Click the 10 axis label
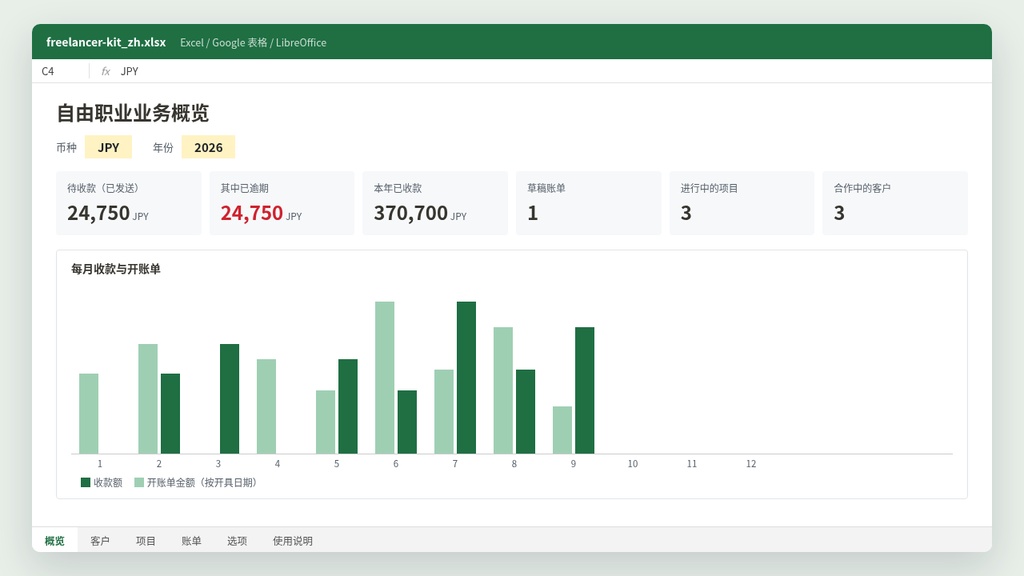1024x576 pixels. tap(633, 464)
